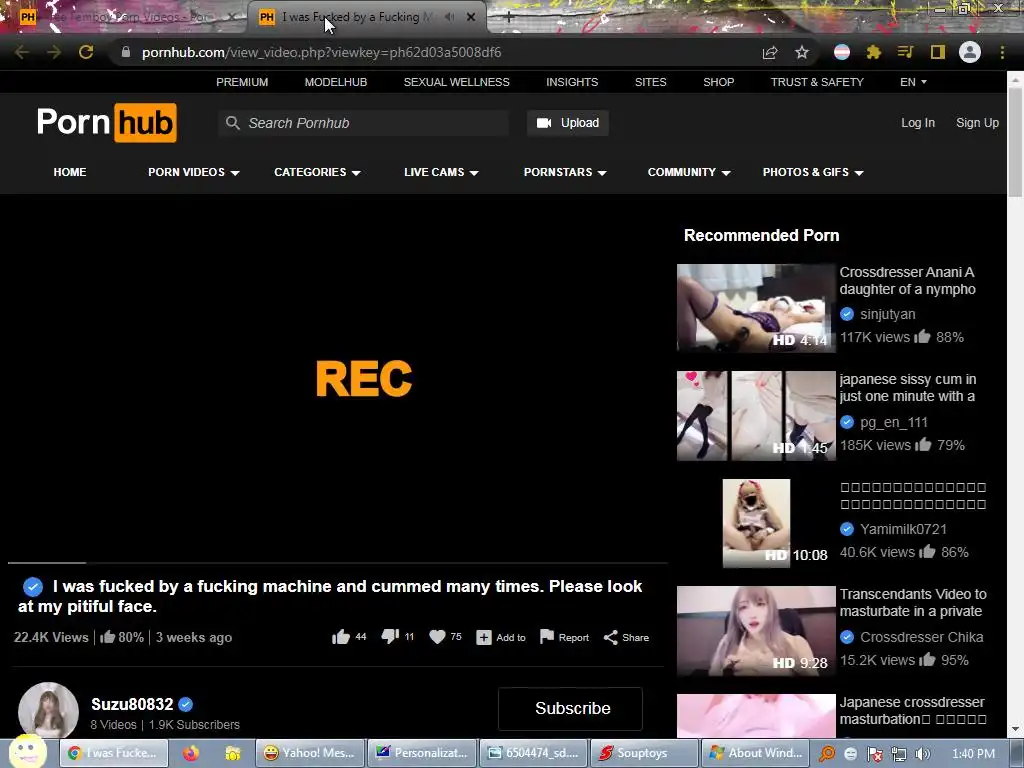Open the Log In link
The width and height of the screenshot is (1024, 768).
[x=918, y=123]
